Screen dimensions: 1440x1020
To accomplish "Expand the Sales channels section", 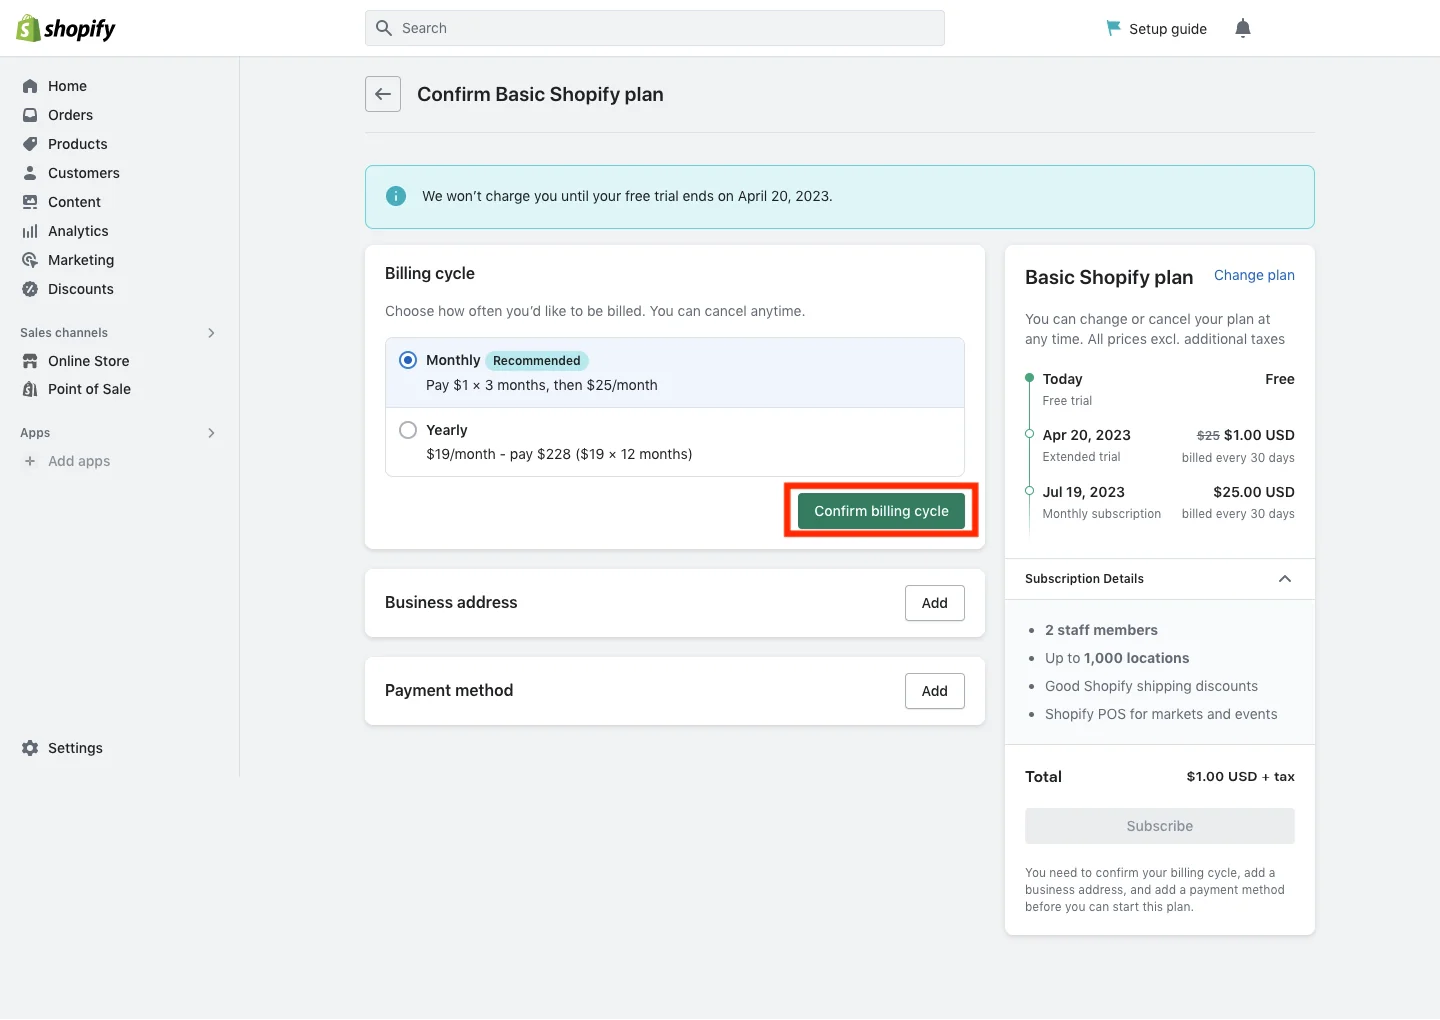I will coord(211,333).
